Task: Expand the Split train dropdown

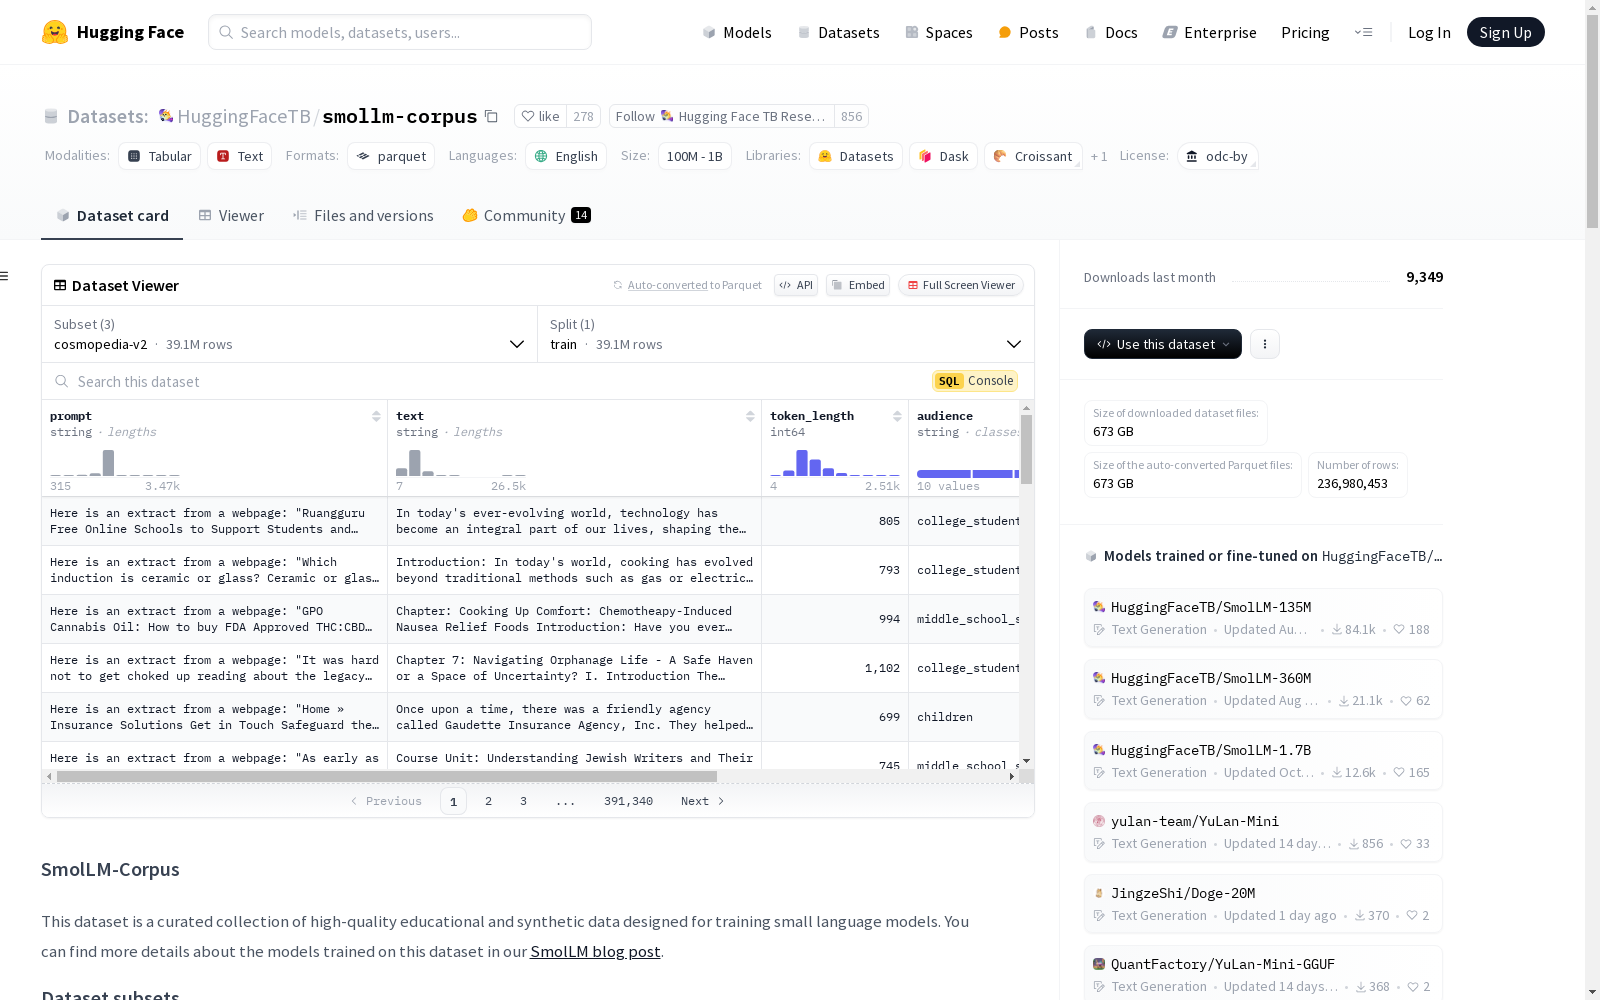Action: (786, 334)
